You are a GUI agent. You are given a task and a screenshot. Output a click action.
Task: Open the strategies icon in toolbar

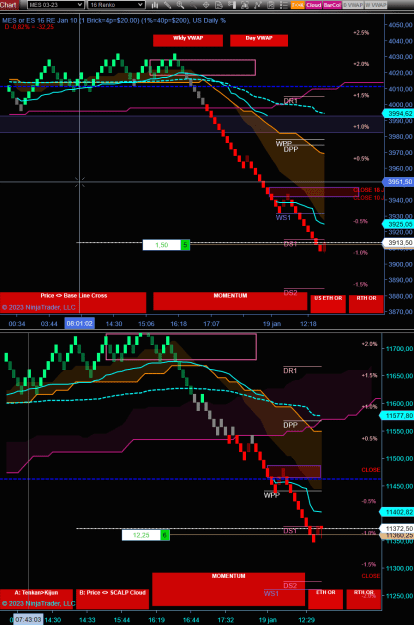coord(257,5)
